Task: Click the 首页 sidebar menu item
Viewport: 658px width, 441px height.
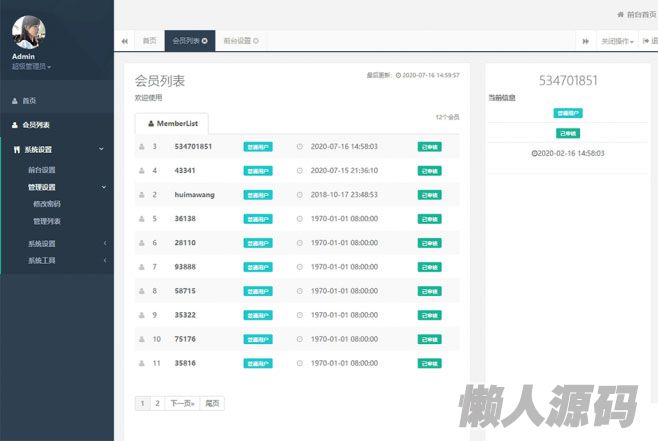Action: (x=29, y=101)
